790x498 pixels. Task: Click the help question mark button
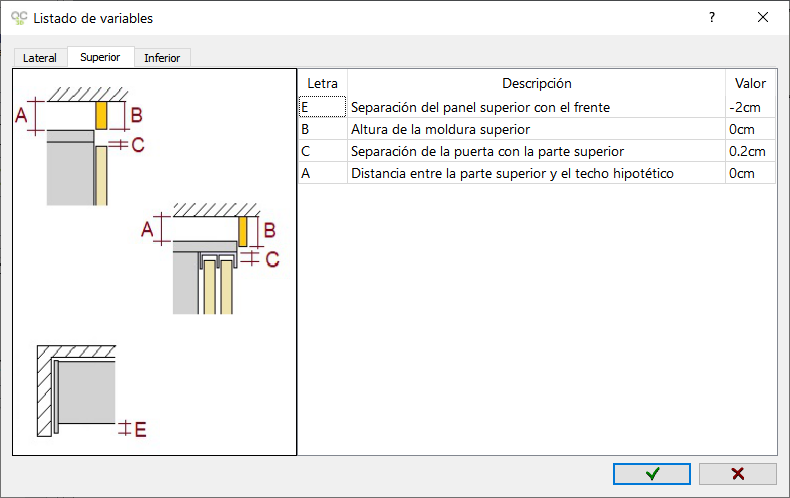tap(711, 18)
